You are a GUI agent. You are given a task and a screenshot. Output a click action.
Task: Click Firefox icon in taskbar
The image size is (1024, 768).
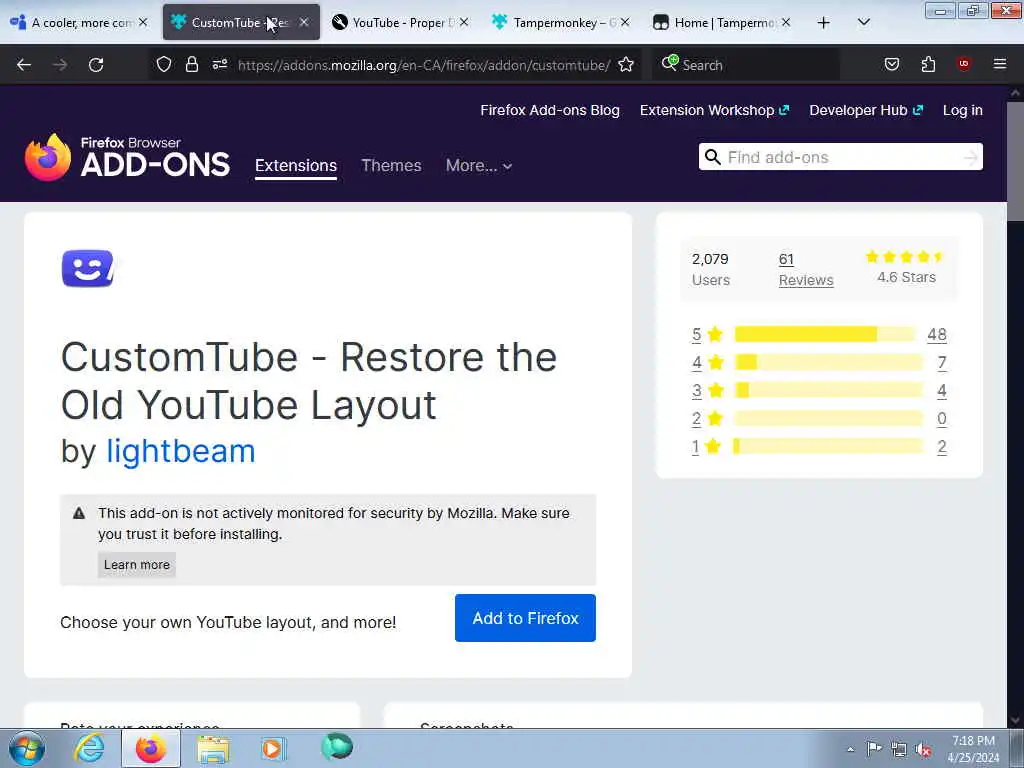[151, 748]
